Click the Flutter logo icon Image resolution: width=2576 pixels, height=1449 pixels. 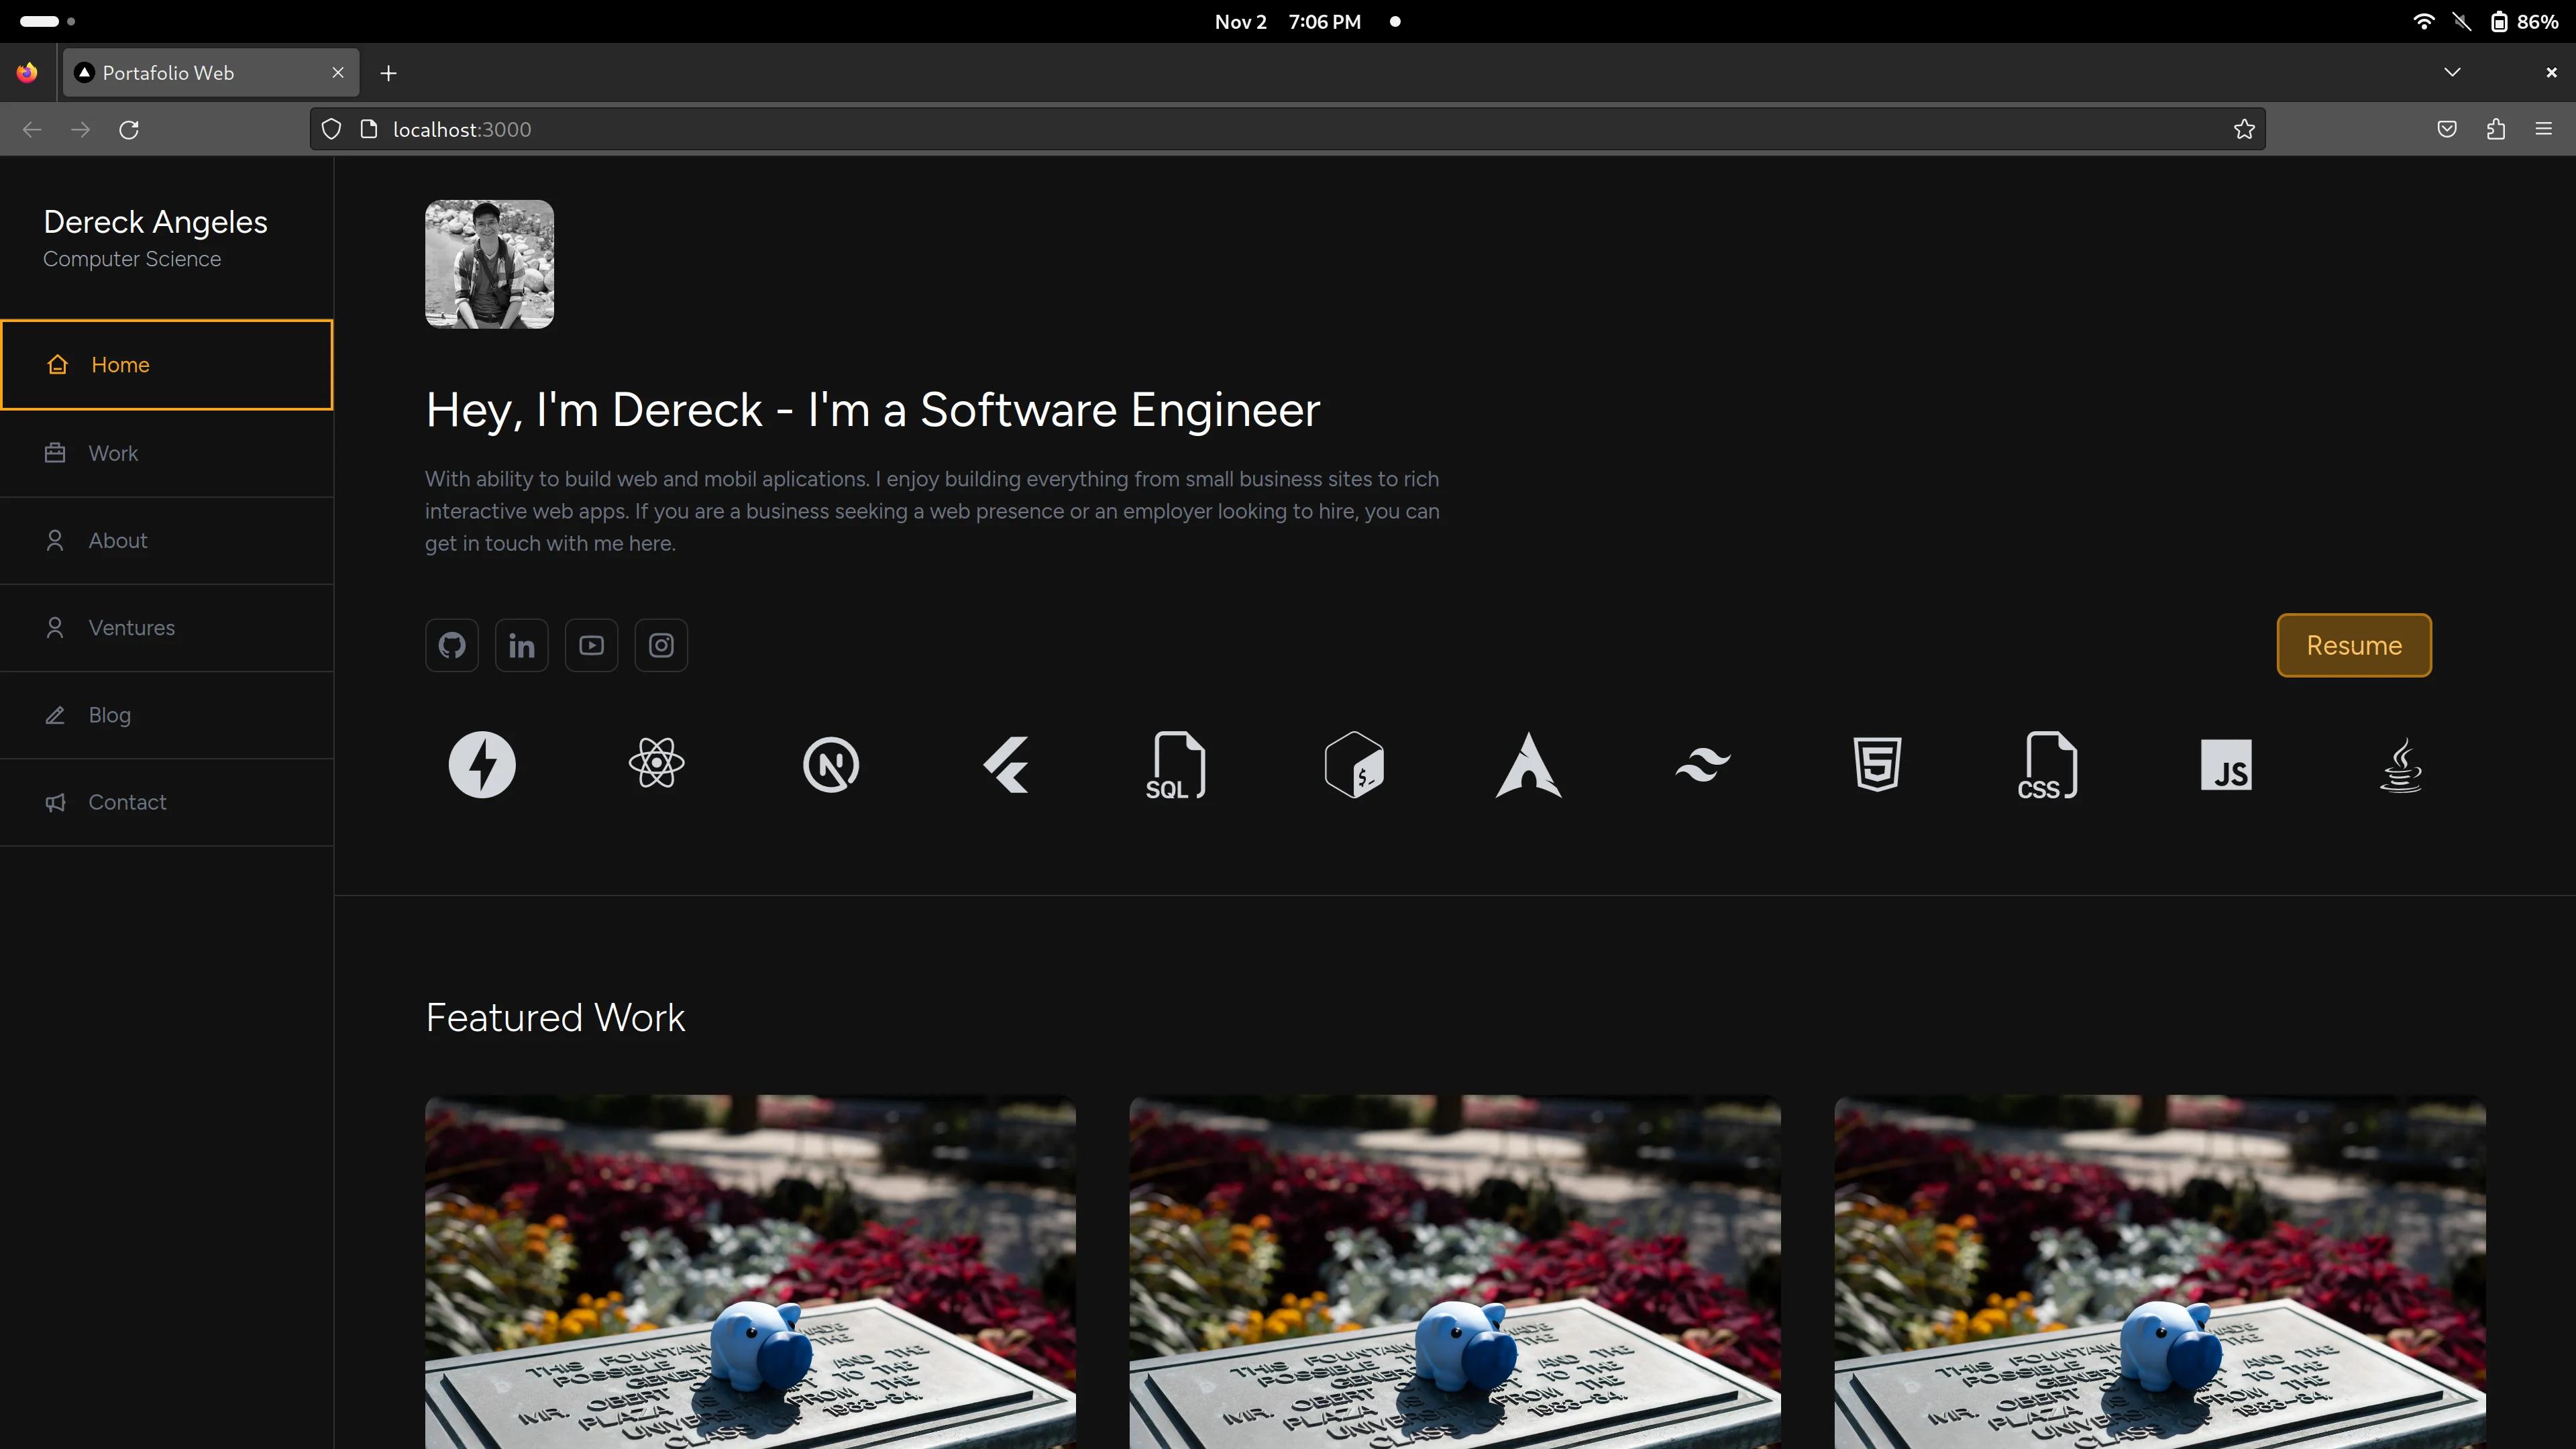[1006, 764]
